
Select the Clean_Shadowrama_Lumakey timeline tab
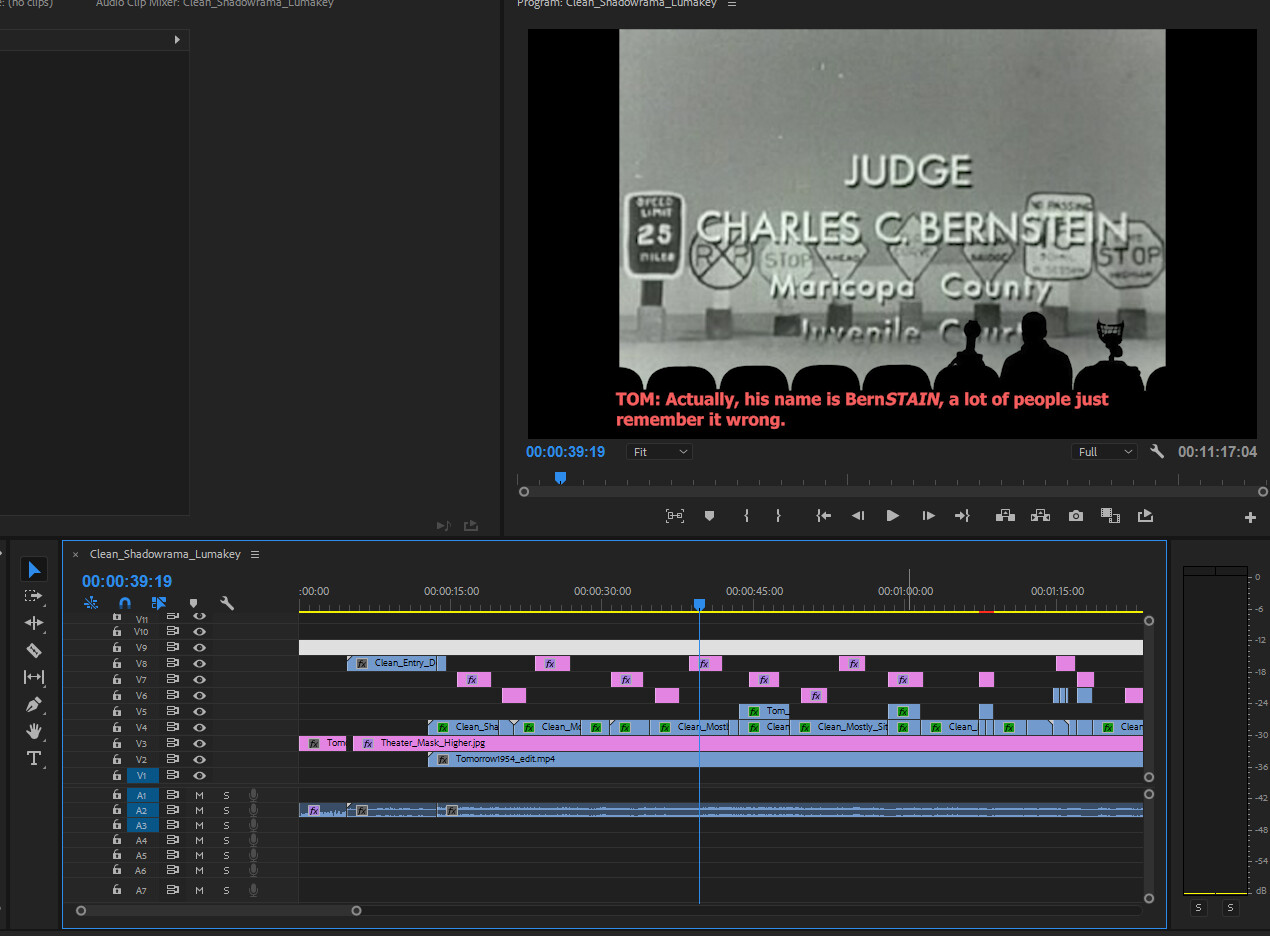click(x=165, y=554)
